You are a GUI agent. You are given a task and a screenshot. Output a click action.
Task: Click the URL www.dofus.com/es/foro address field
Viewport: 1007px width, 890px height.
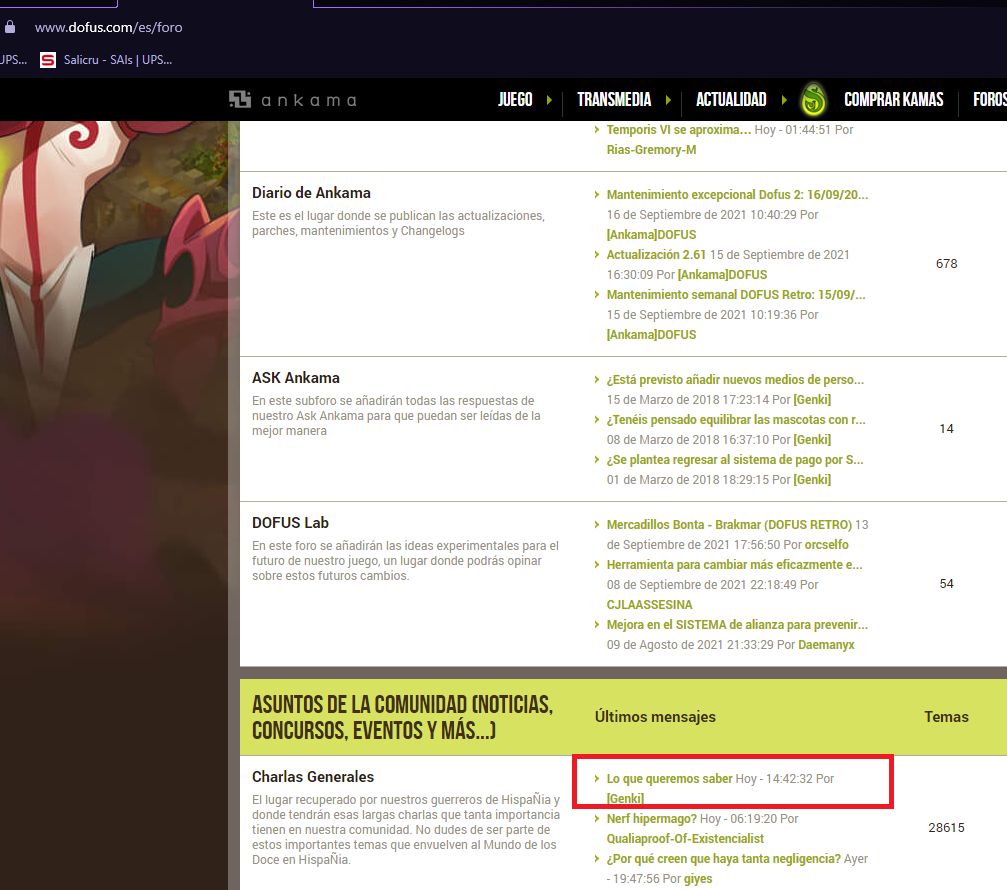(109, 27)
